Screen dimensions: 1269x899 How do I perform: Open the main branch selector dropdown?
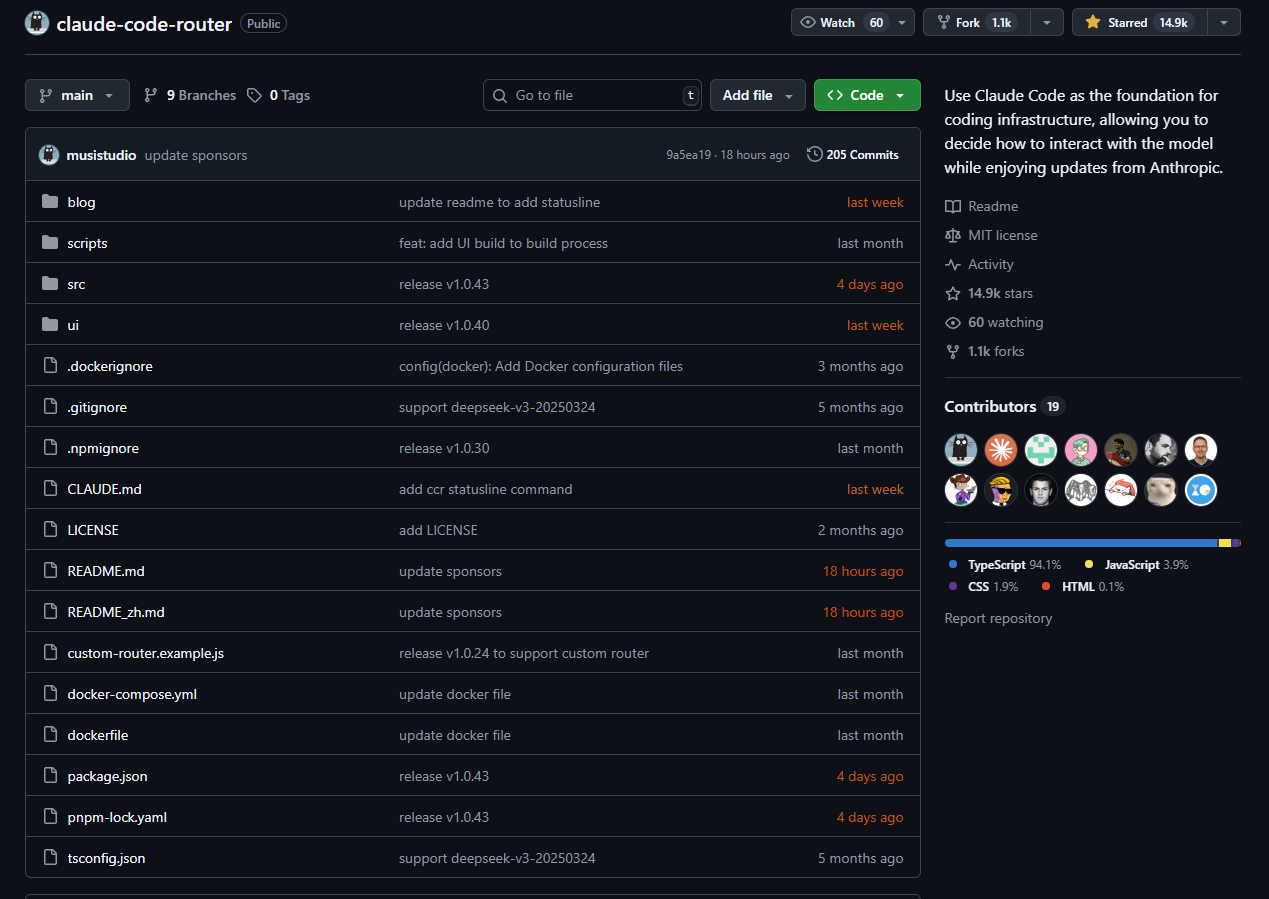(x=77, y=95)
